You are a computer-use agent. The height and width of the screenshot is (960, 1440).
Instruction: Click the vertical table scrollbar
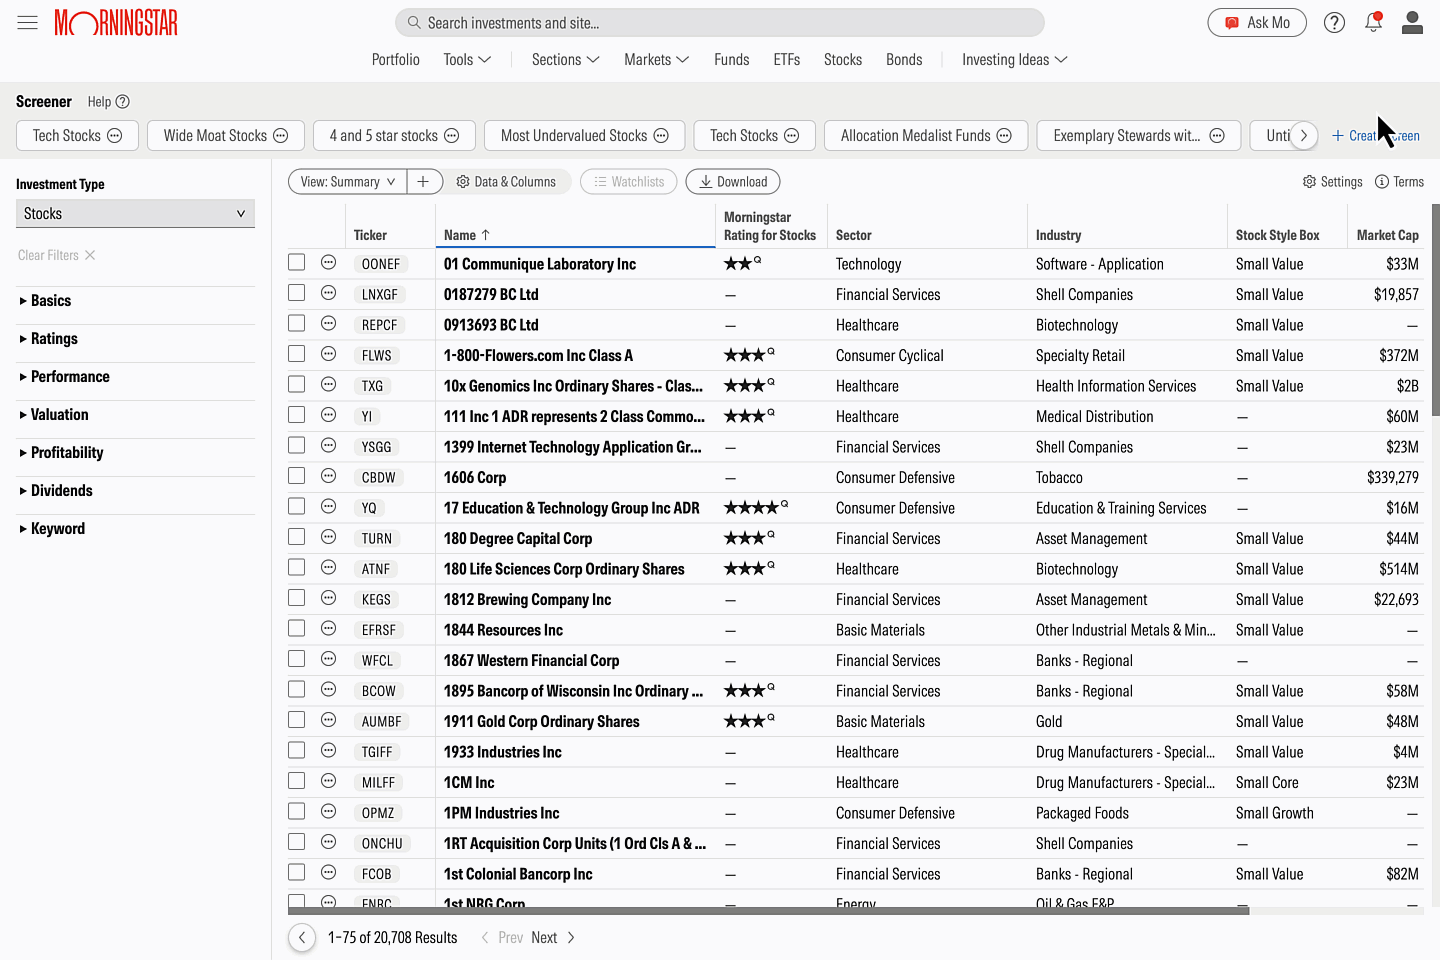1436,310
